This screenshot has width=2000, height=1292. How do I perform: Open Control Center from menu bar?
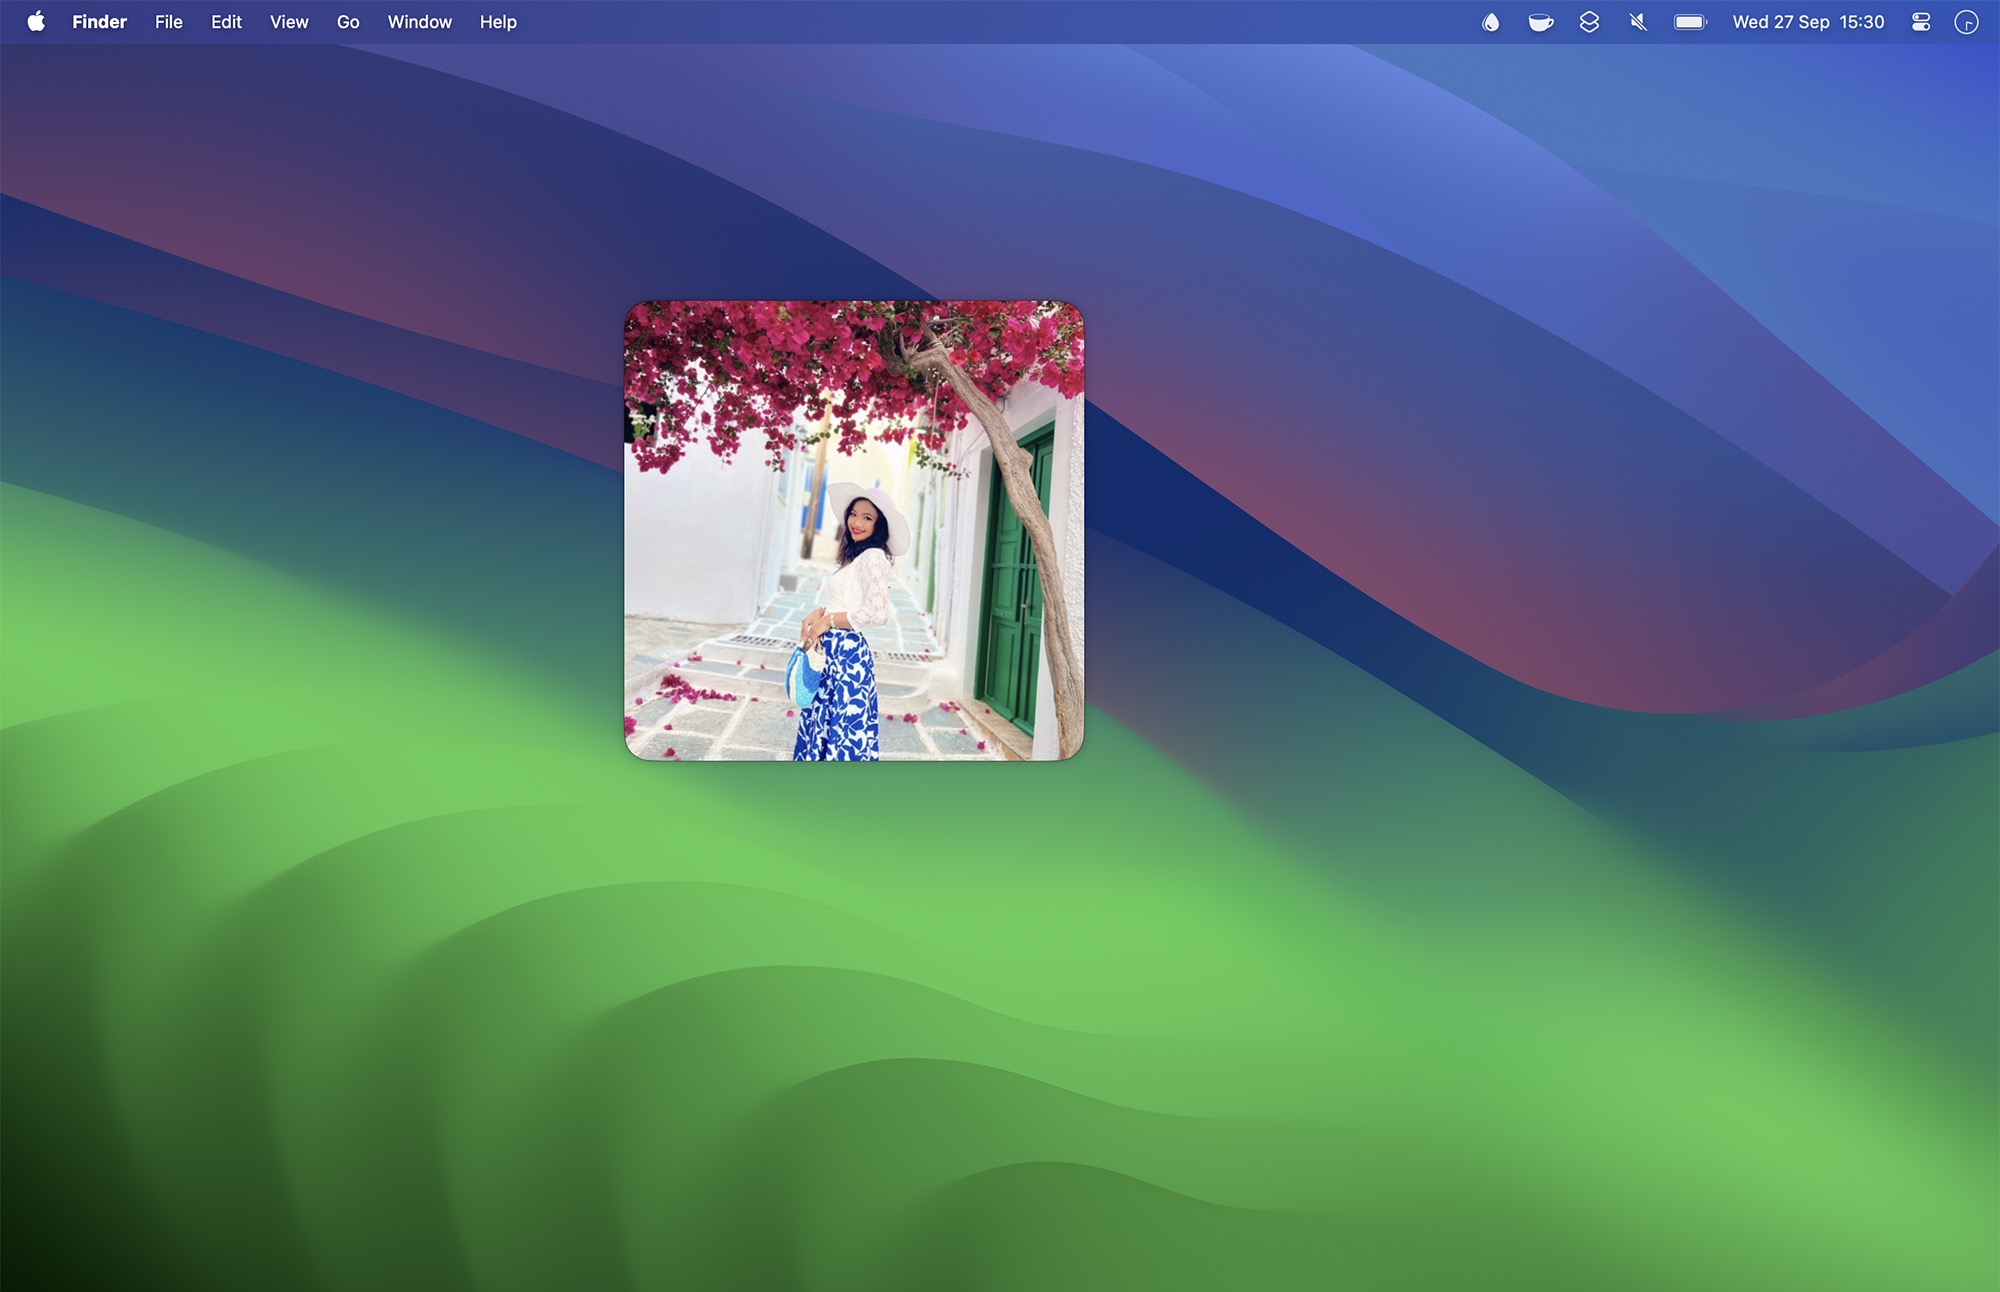pos(1921,22)
